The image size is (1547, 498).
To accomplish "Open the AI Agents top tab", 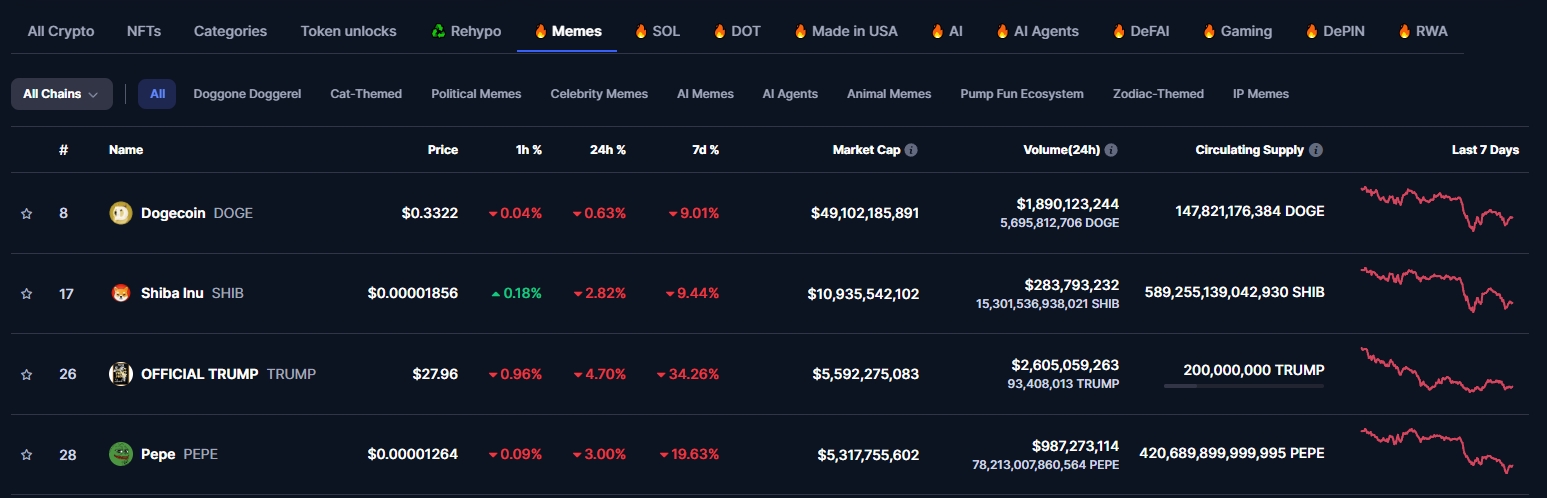I will pyautogui.click(x=1038, y=31).
